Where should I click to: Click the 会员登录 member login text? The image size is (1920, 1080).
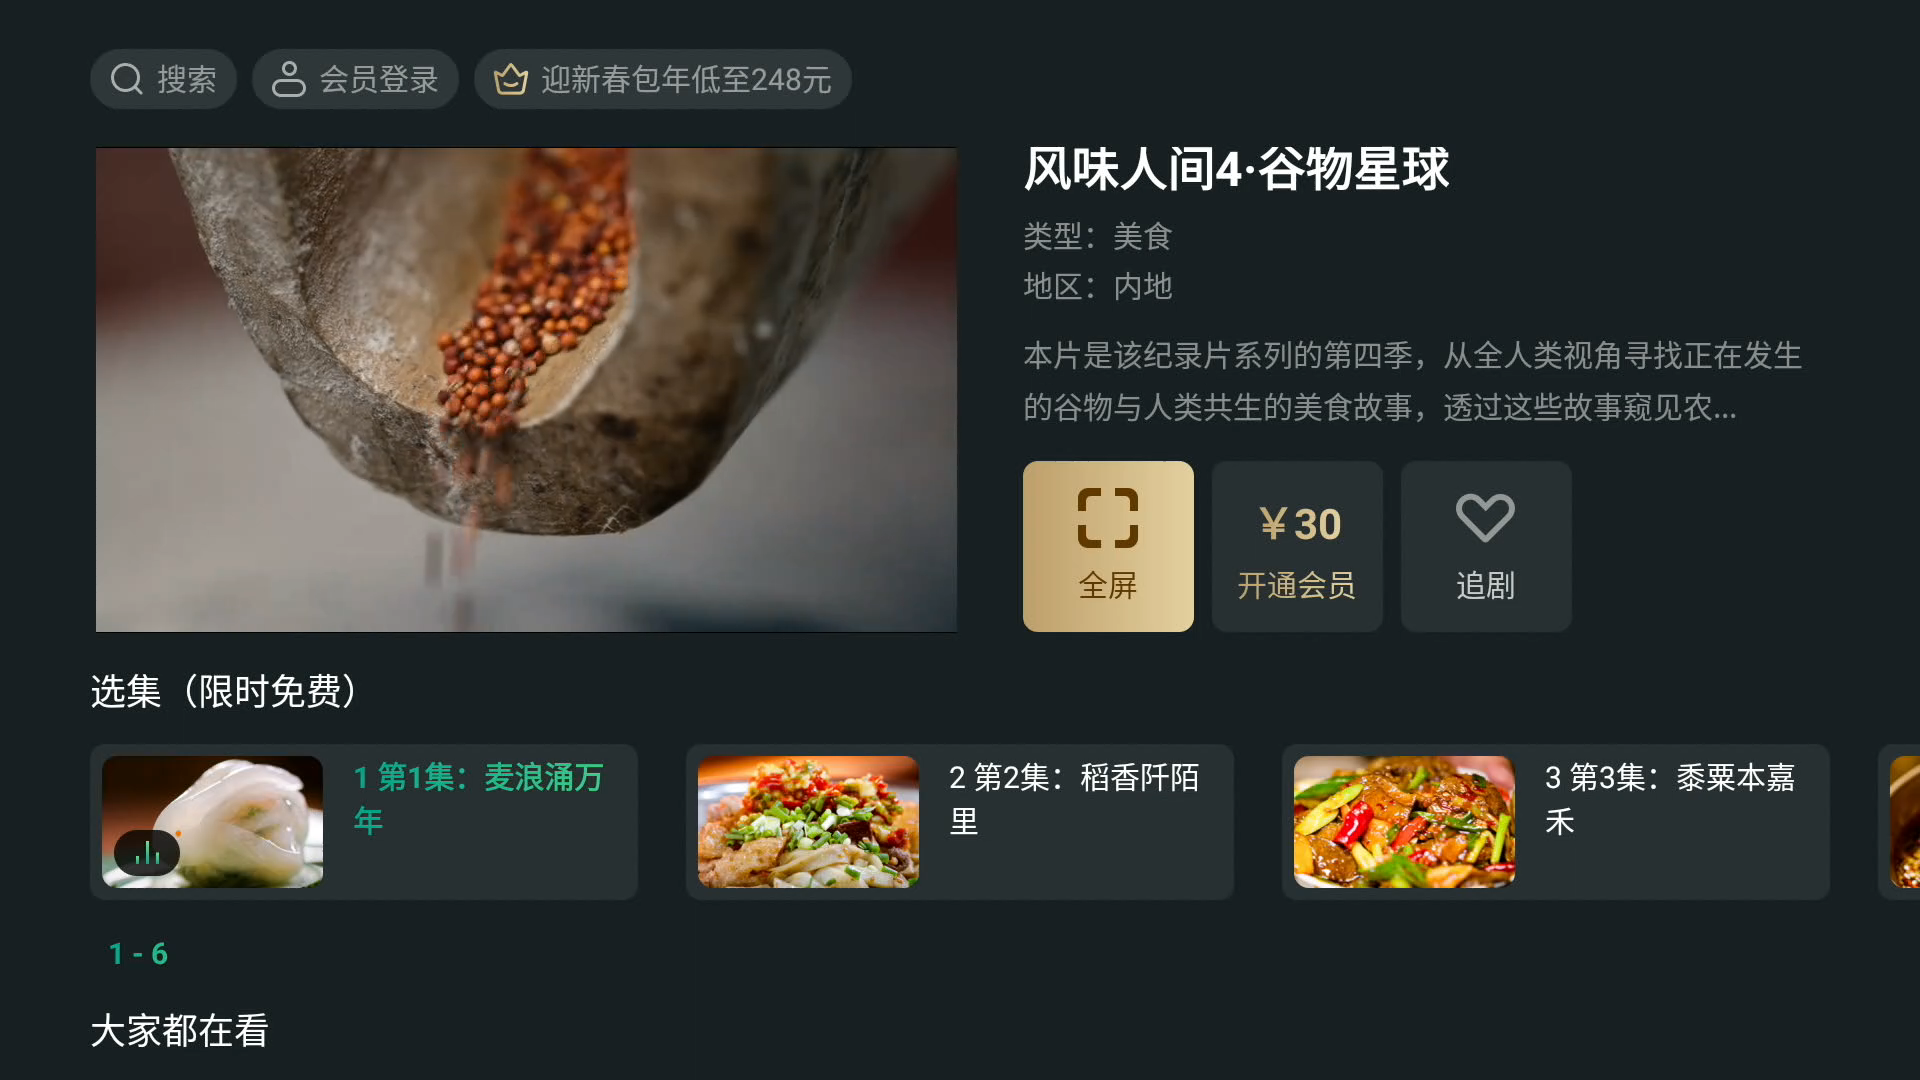(379, 80)
